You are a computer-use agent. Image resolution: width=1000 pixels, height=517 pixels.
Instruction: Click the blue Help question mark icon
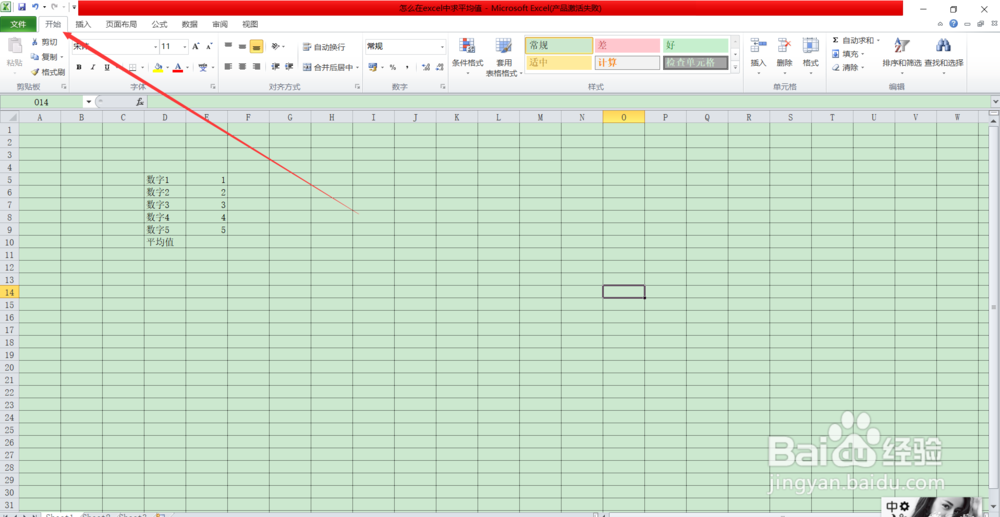(953, 24)
